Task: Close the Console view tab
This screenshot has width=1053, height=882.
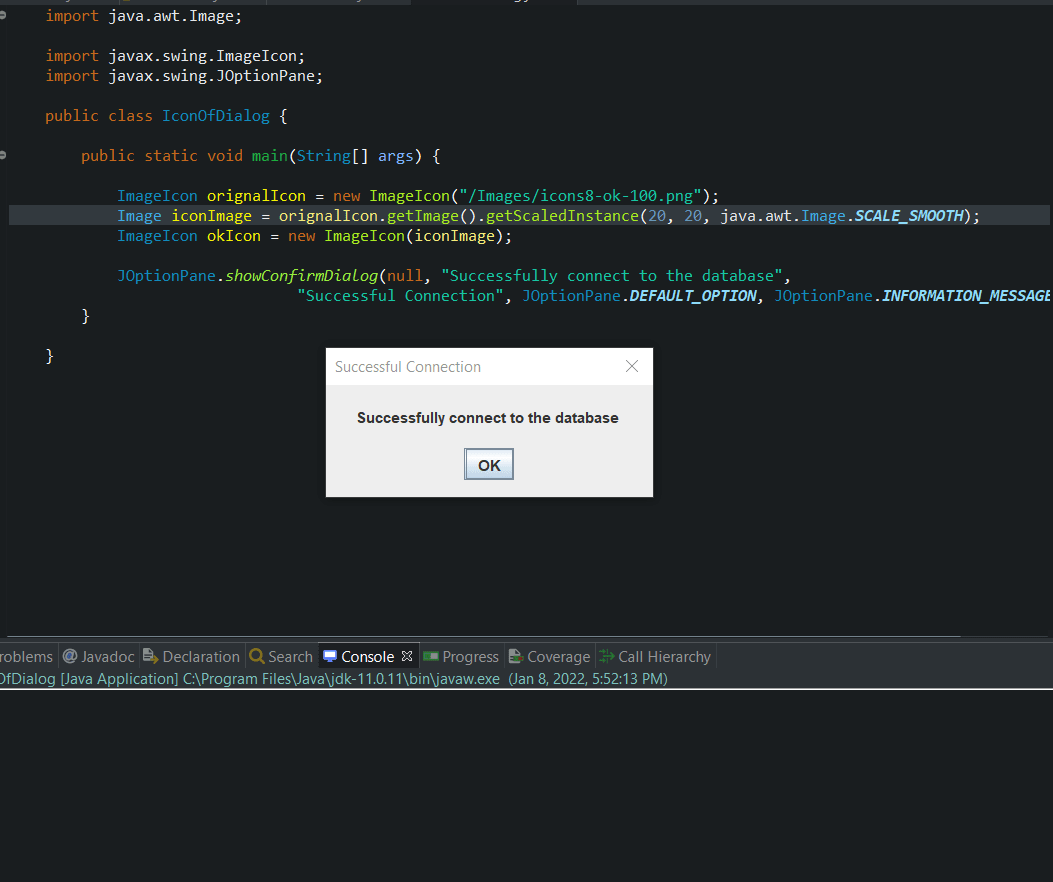Action: click(x=405, y=656)
